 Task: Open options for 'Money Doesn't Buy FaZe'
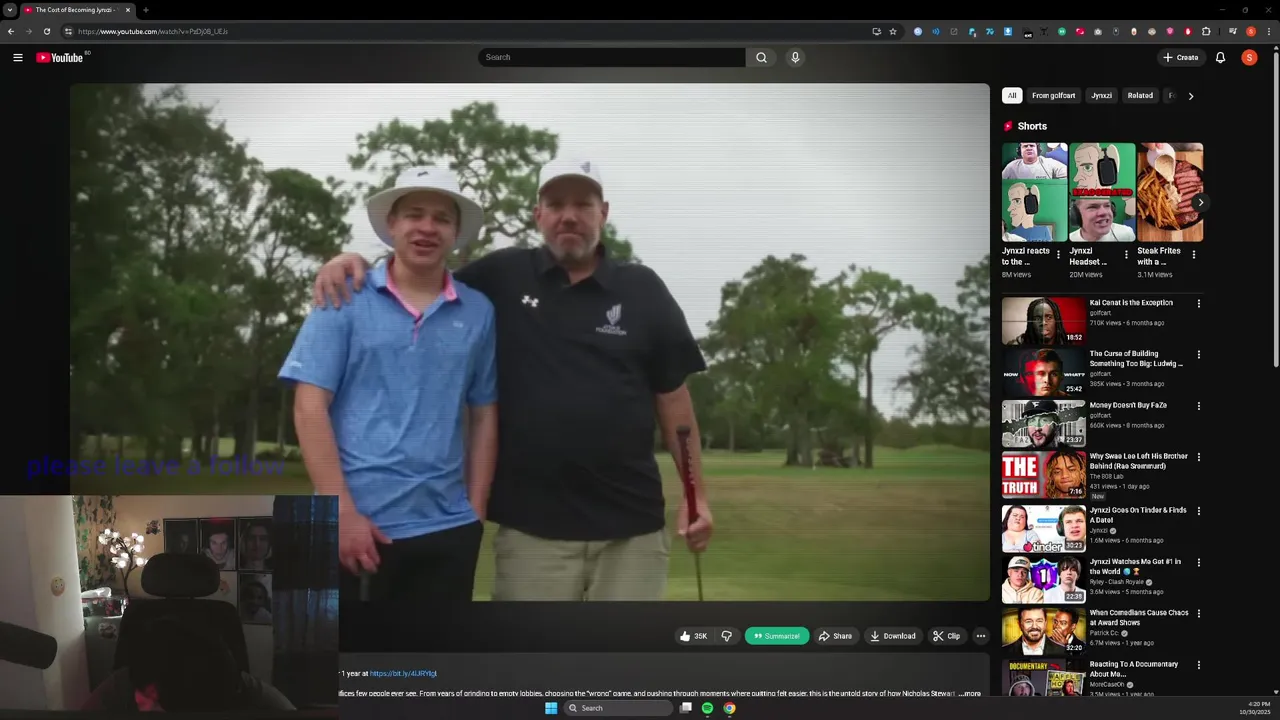click(x=1198, y=406)
